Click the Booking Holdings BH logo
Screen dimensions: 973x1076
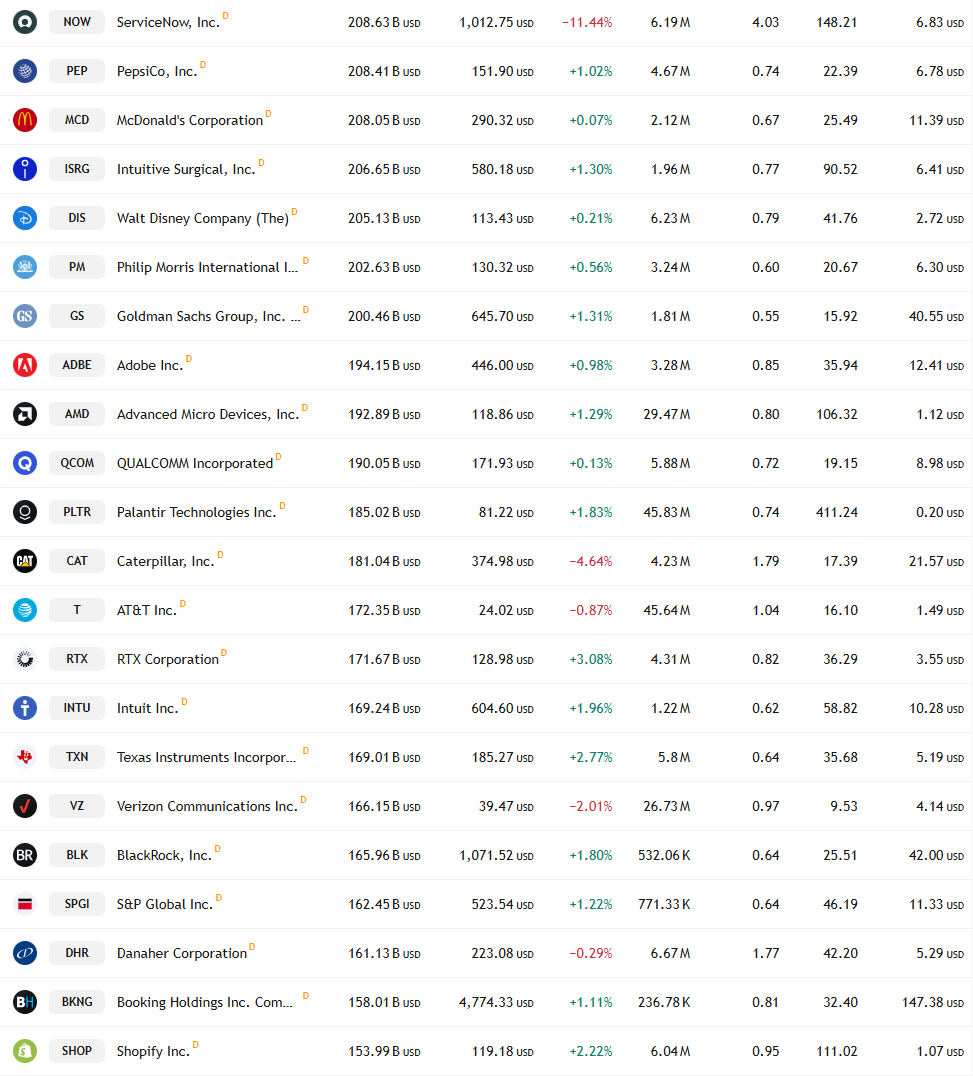[x=25, y=1002]
